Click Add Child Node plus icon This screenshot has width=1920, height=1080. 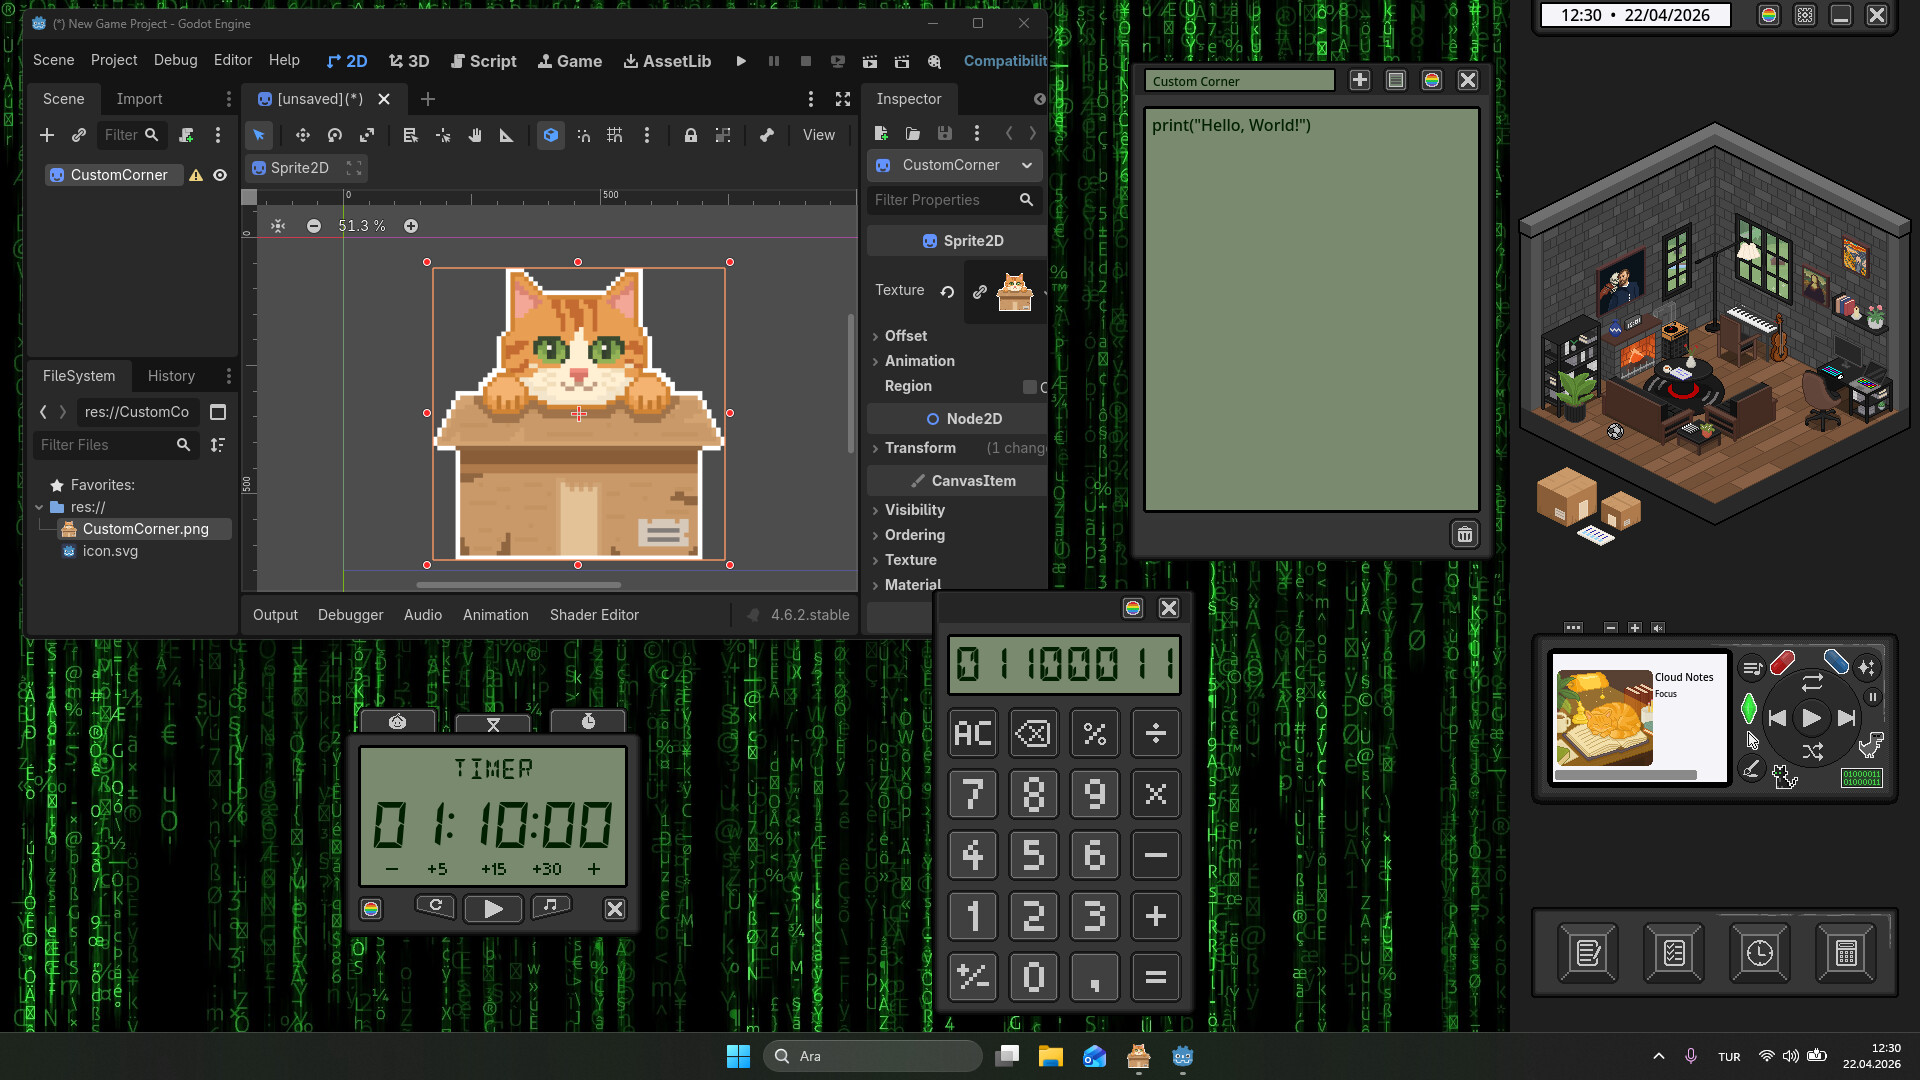point(47,135)
